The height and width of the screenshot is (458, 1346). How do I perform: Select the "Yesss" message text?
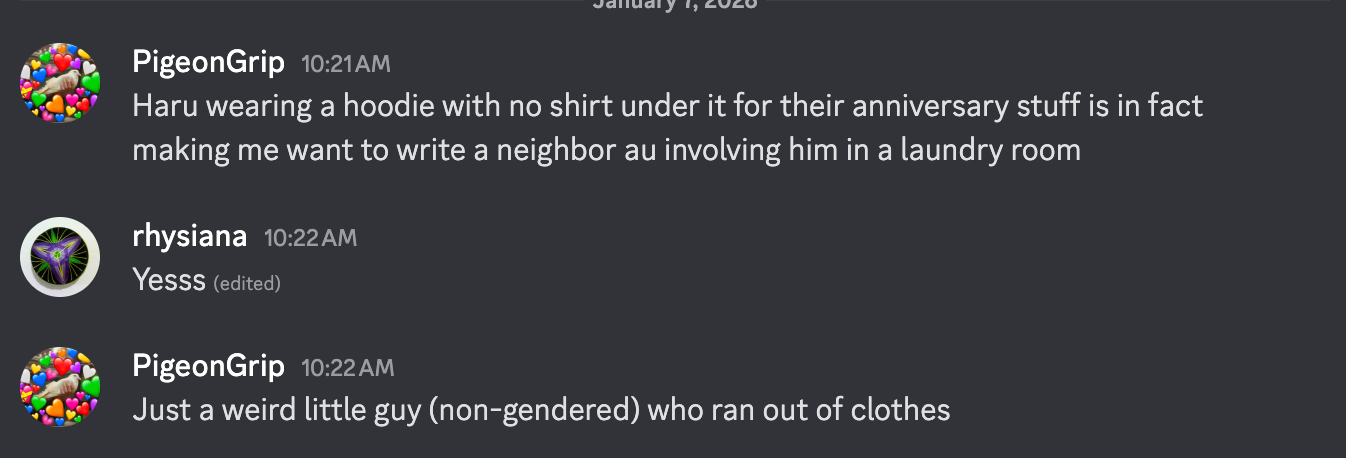pyautogui.click(x=169, y=281)
